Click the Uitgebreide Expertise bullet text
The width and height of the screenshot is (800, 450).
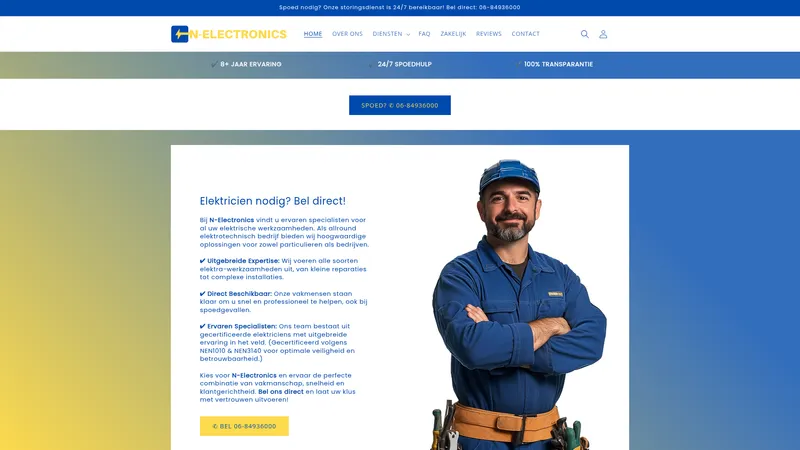tap(284, 269)
